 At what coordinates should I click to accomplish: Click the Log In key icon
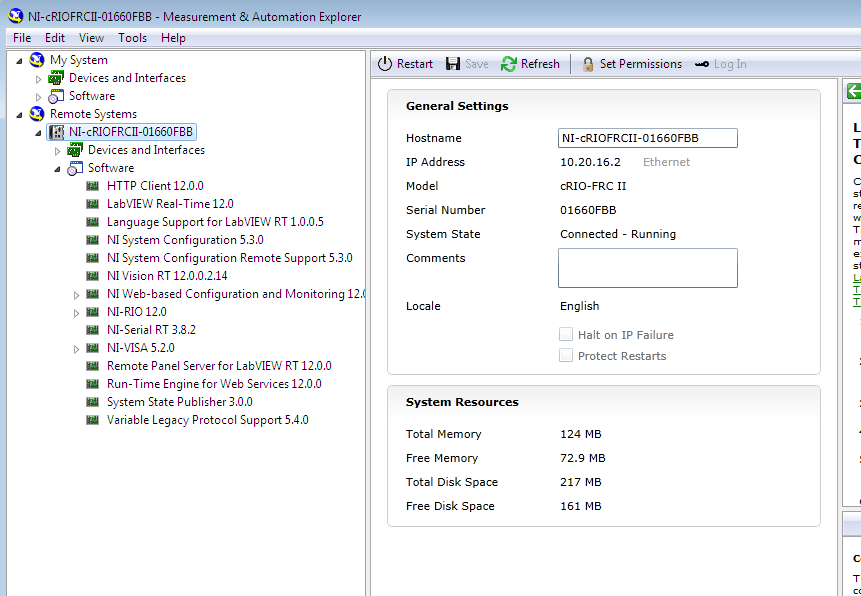click(702, 64)
